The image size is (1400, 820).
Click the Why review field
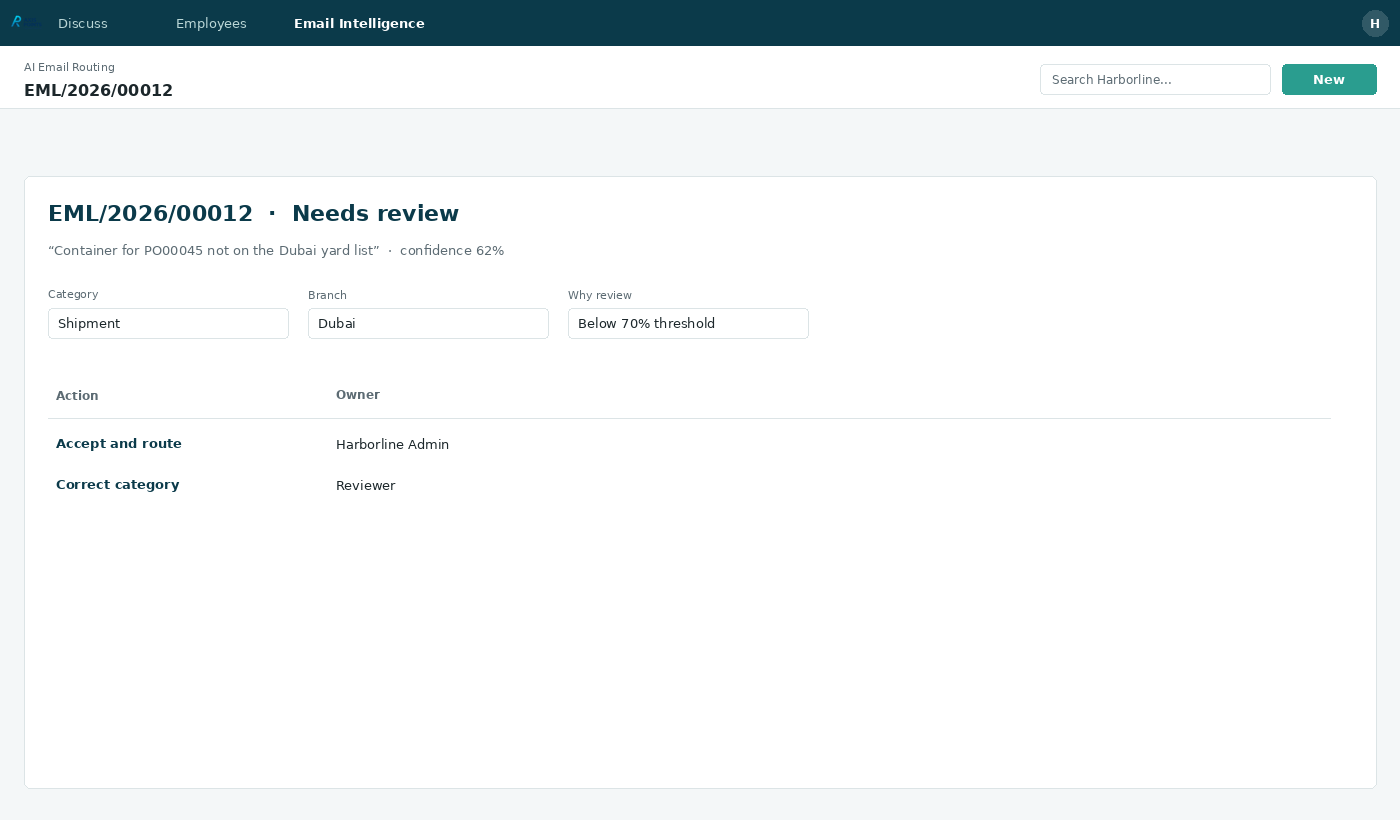coord(688,323)
